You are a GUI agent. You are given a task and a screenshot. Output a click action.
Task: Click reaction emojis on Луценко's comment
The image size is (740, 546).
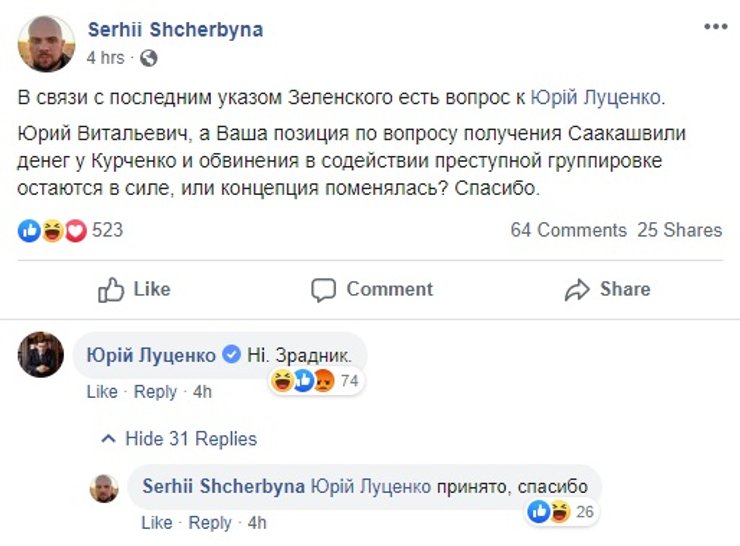[302, 381]
